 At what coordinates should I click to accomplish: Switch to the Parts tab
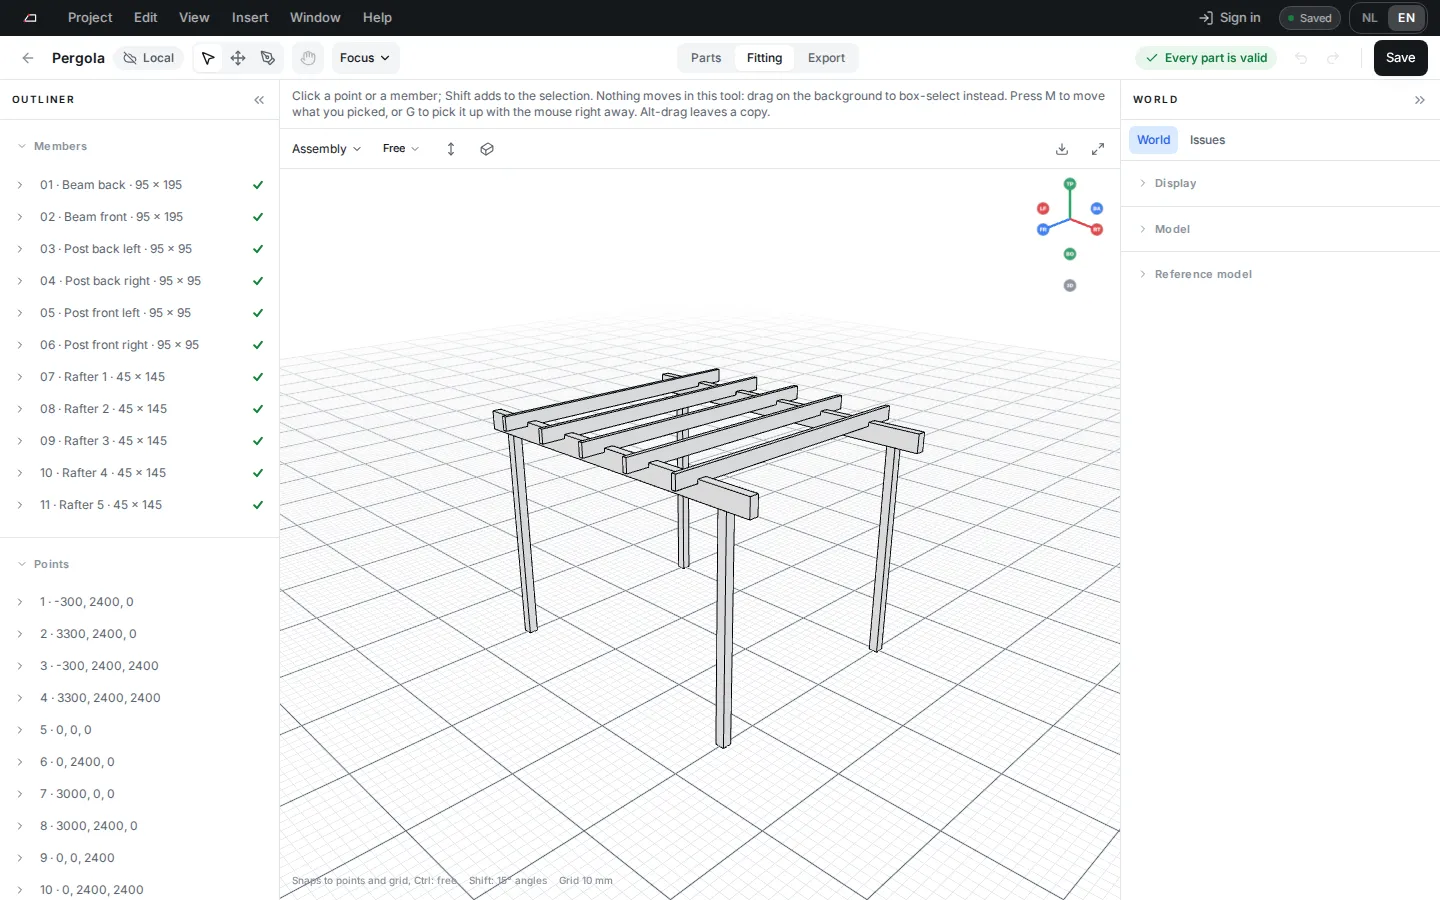click(x=706, y=58)
